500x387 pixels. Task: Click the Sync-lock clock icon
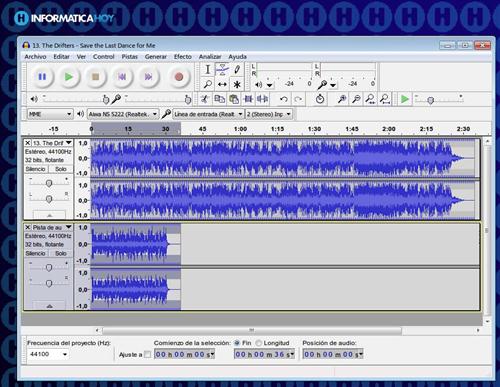[320, 99]
